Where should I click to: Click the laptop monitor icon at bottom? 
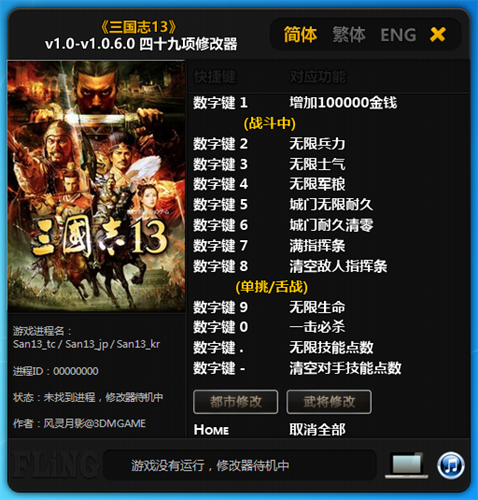407,465
